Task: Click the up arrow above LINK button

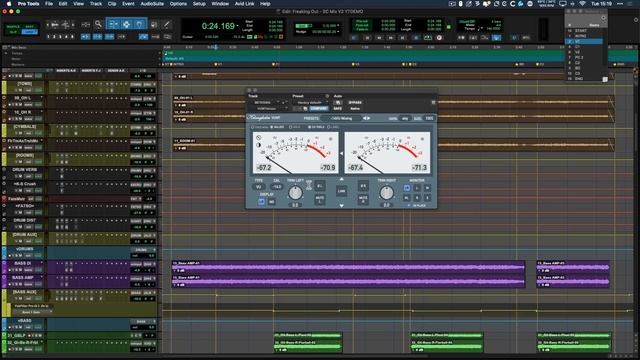Action: coord(342,179)
